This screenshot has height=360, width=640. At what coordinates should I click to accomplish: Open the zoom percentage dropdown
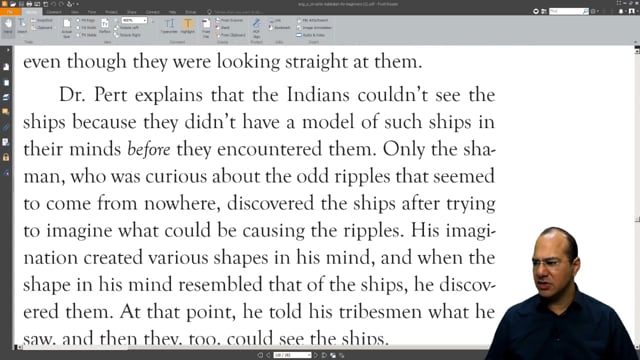click(x=144, y=20)
